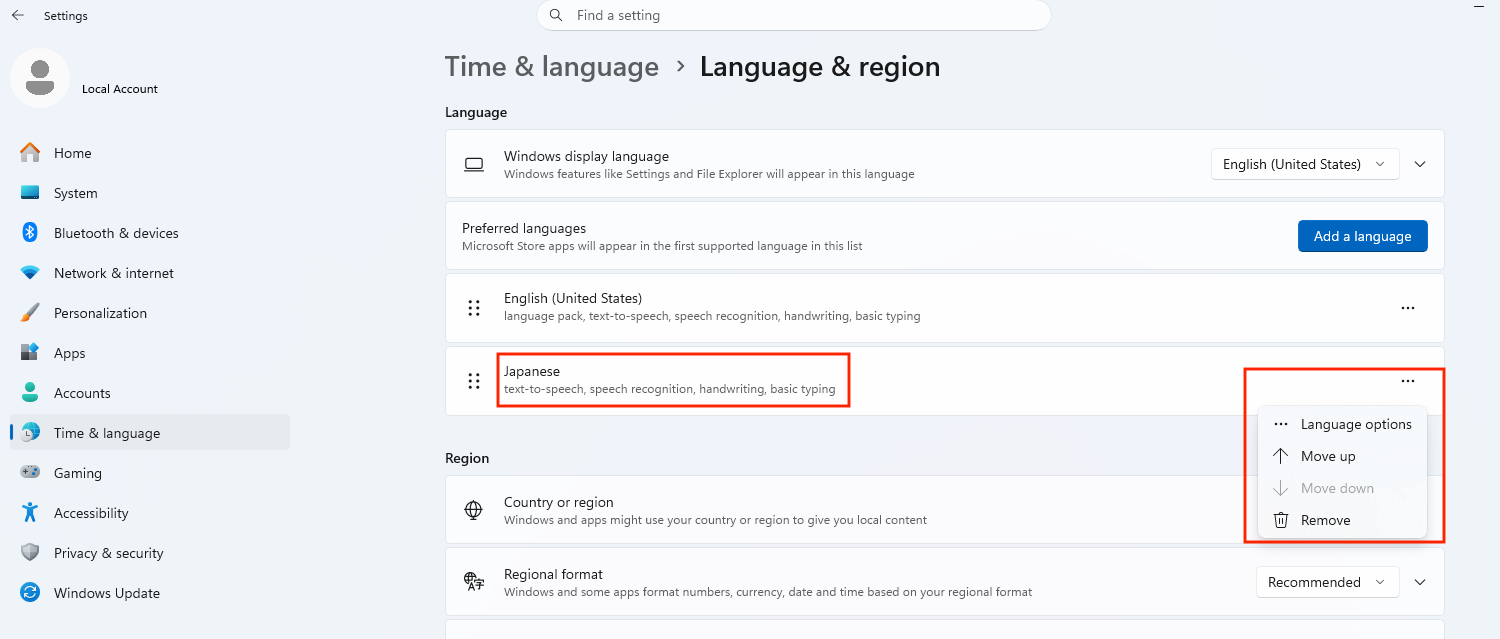The image size is (1500, 639).
Task: Select Move up in the context menu
Action: pyautogui.click(x=1342, y=456)
